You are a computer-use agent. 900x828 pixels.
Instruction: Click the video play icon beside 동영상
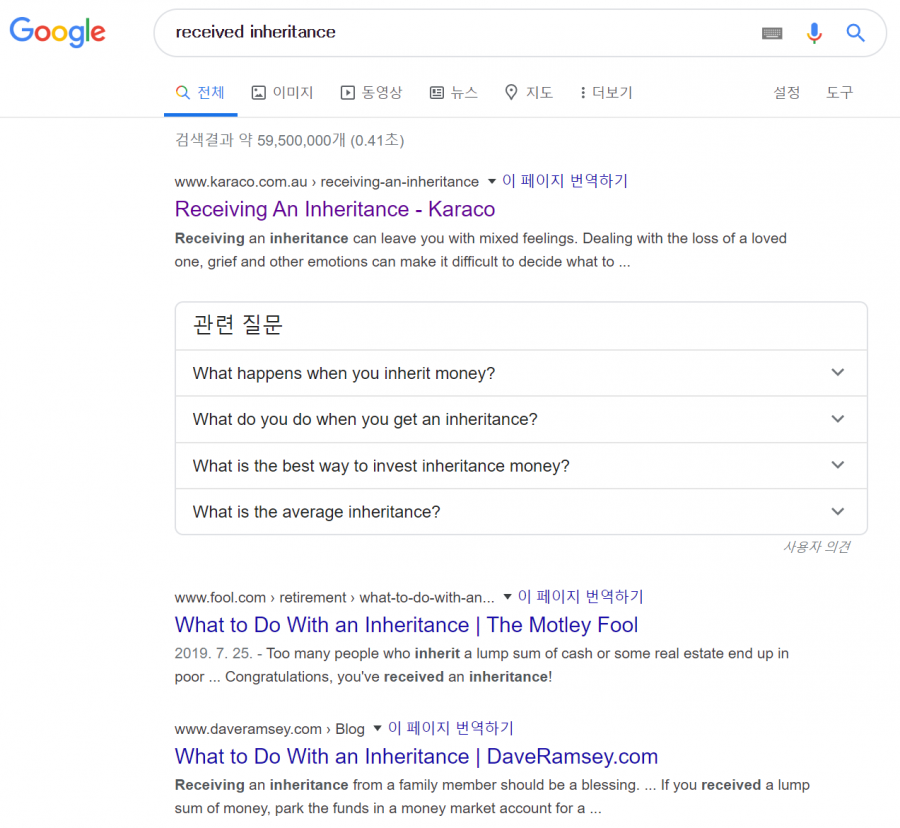point(347,92)
